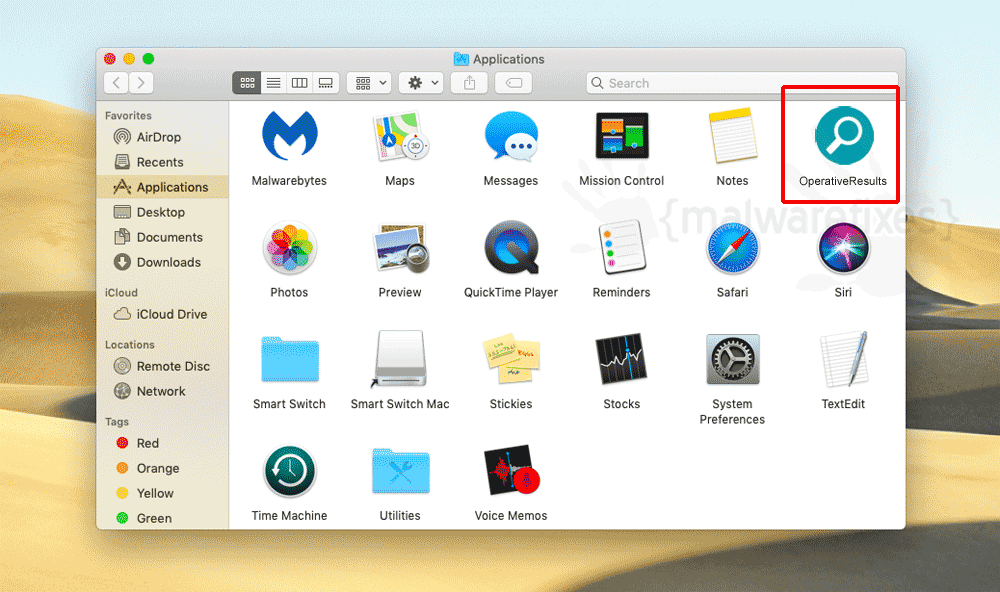Switch to list view

click(x=274, y=83)
